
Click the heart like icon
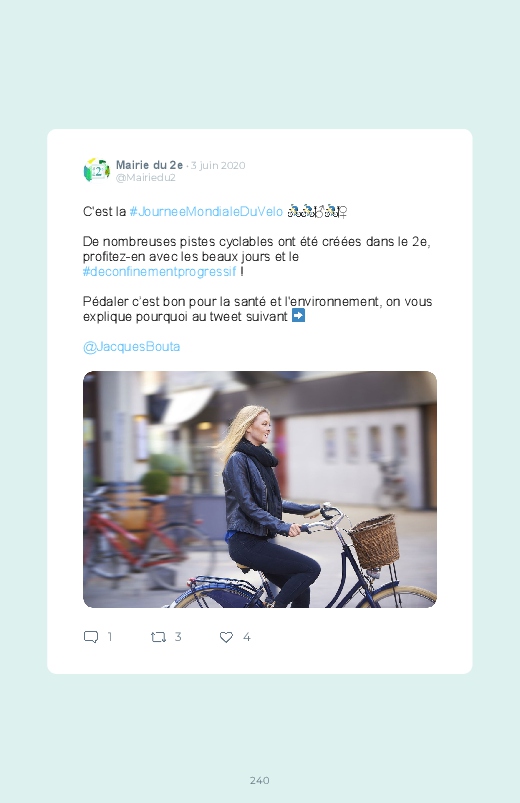point(226,637)
